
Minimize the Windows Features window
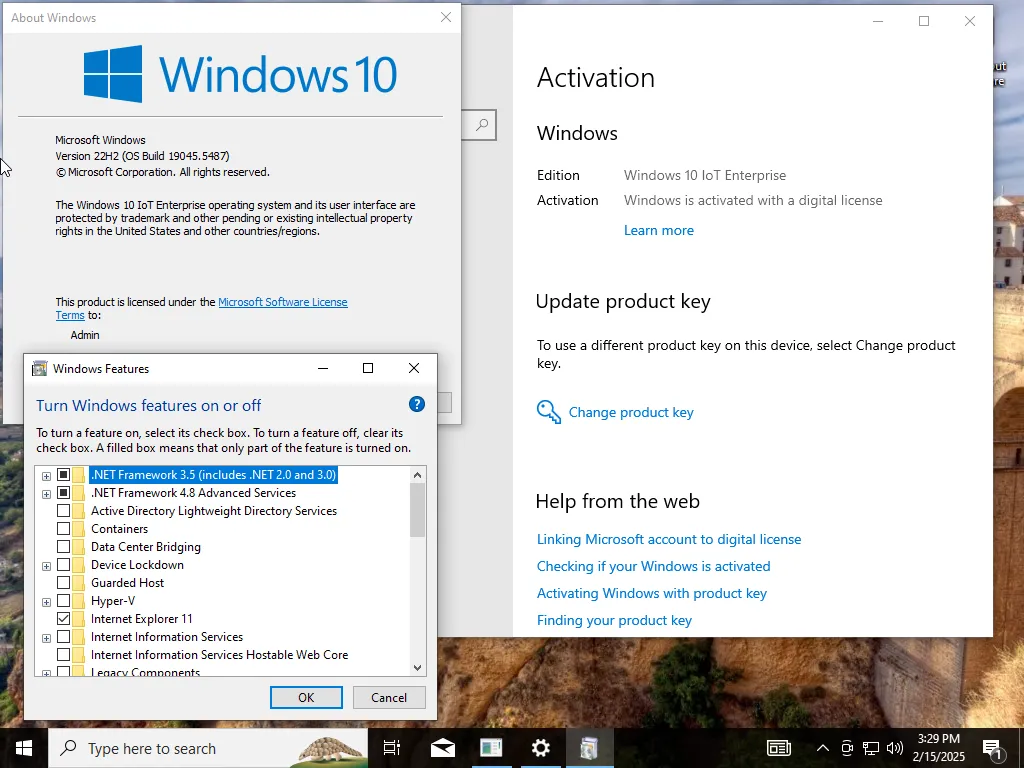tap(323, 368)
